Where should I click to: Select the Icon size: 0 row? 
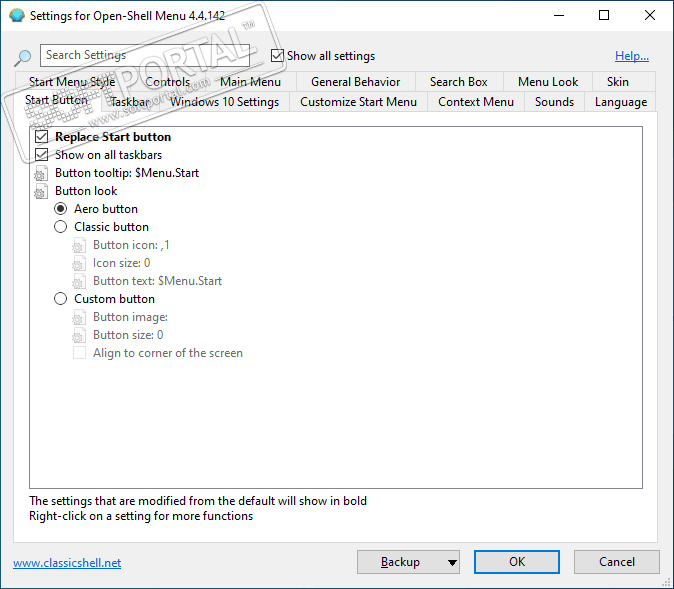[x=121, y=263]
